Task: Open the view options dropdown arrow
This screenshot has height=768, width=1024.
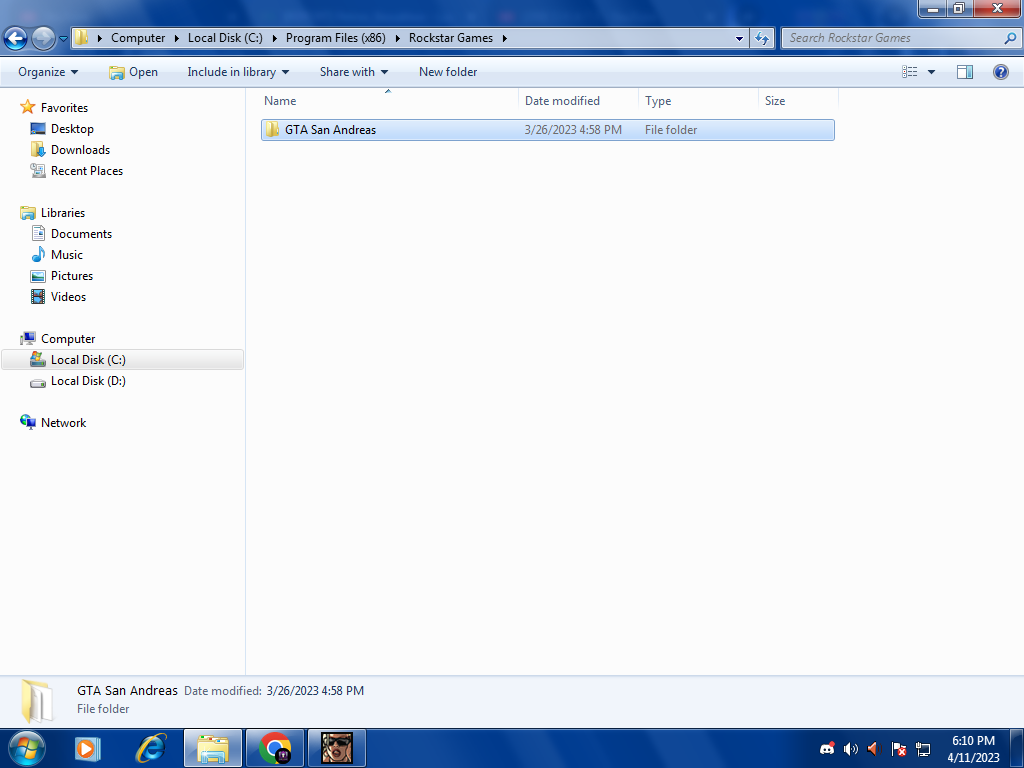Action: pos(931,72)
